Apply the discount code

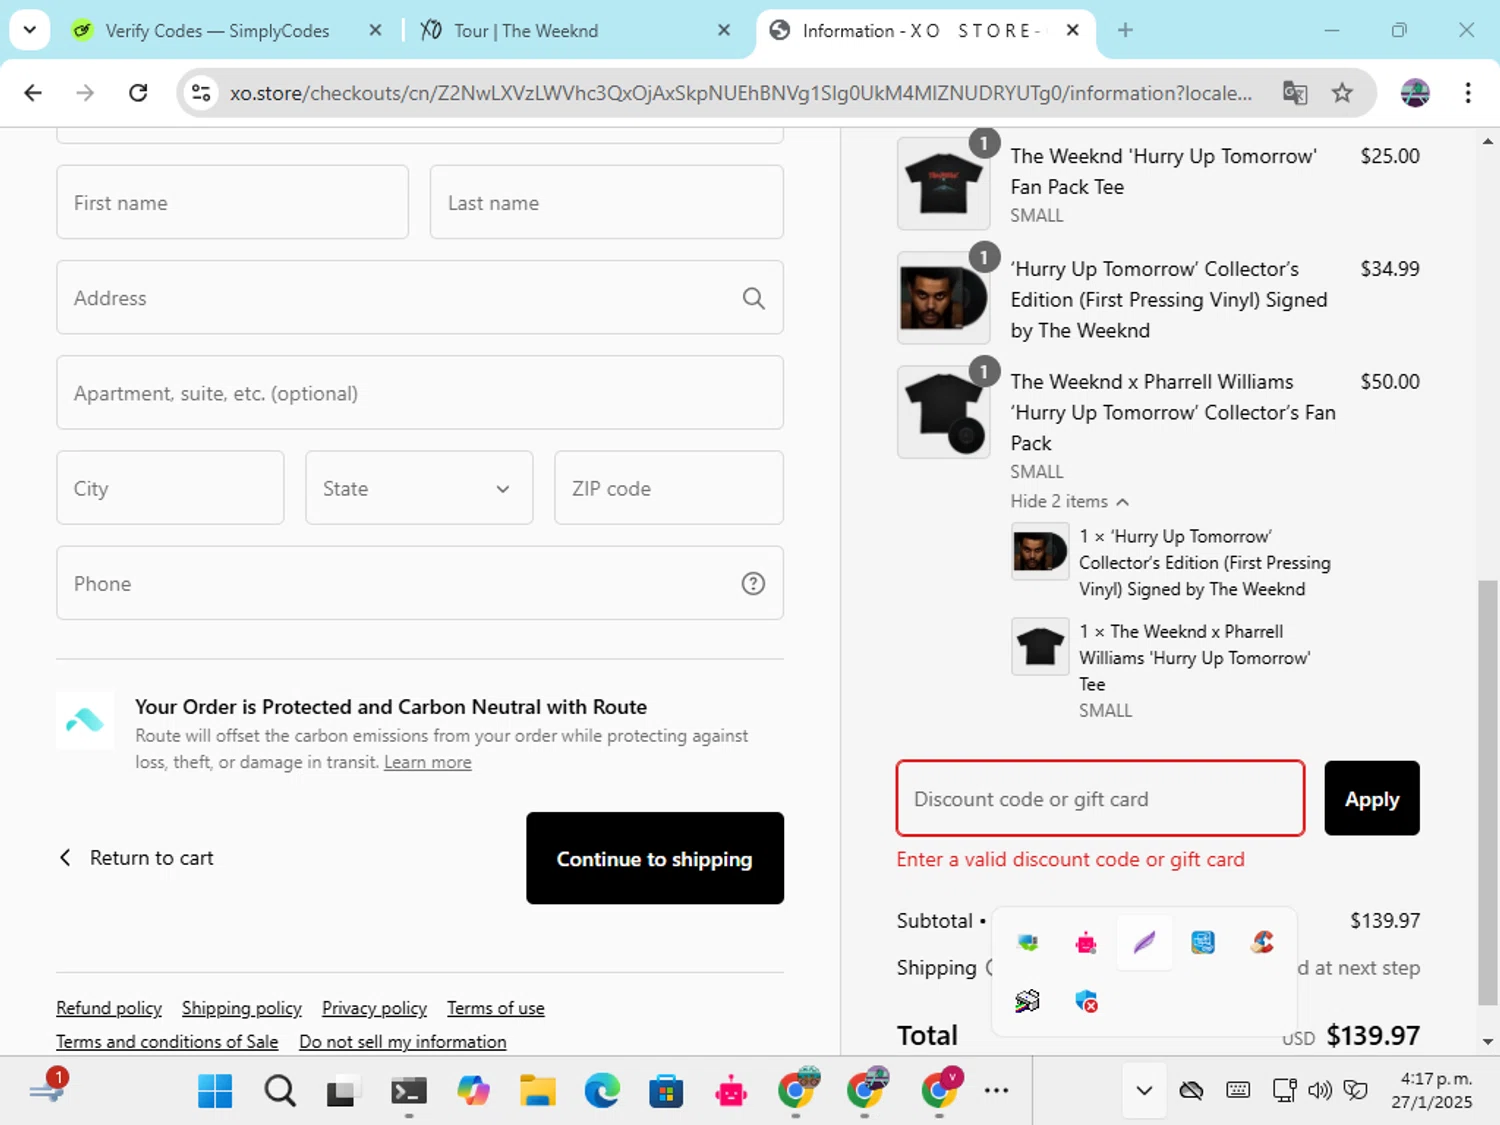coord(1372,798)
